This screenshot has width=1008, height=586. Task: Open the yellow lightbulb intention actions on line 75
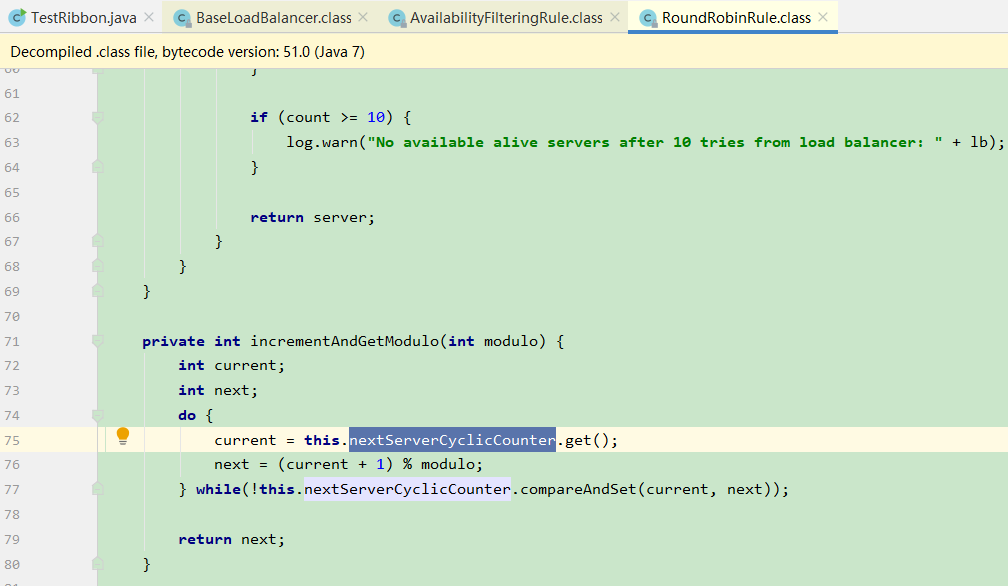[123, 436]
